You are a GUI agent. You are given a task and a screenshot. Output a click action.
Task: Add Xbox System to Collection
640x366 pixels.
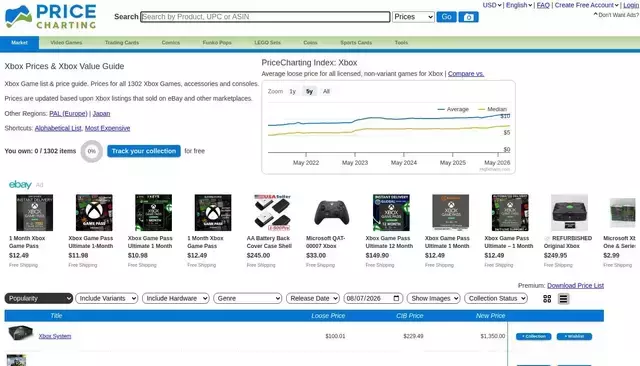(533, 336)
